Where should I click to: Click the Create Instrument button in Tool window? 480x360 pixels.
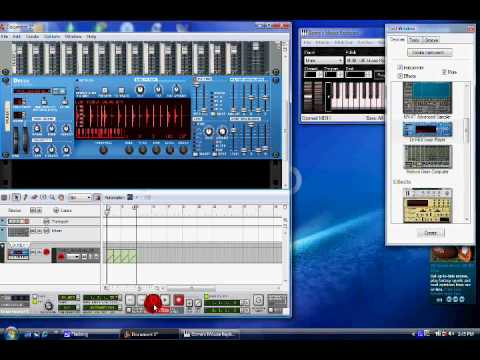tap(430, 52)
